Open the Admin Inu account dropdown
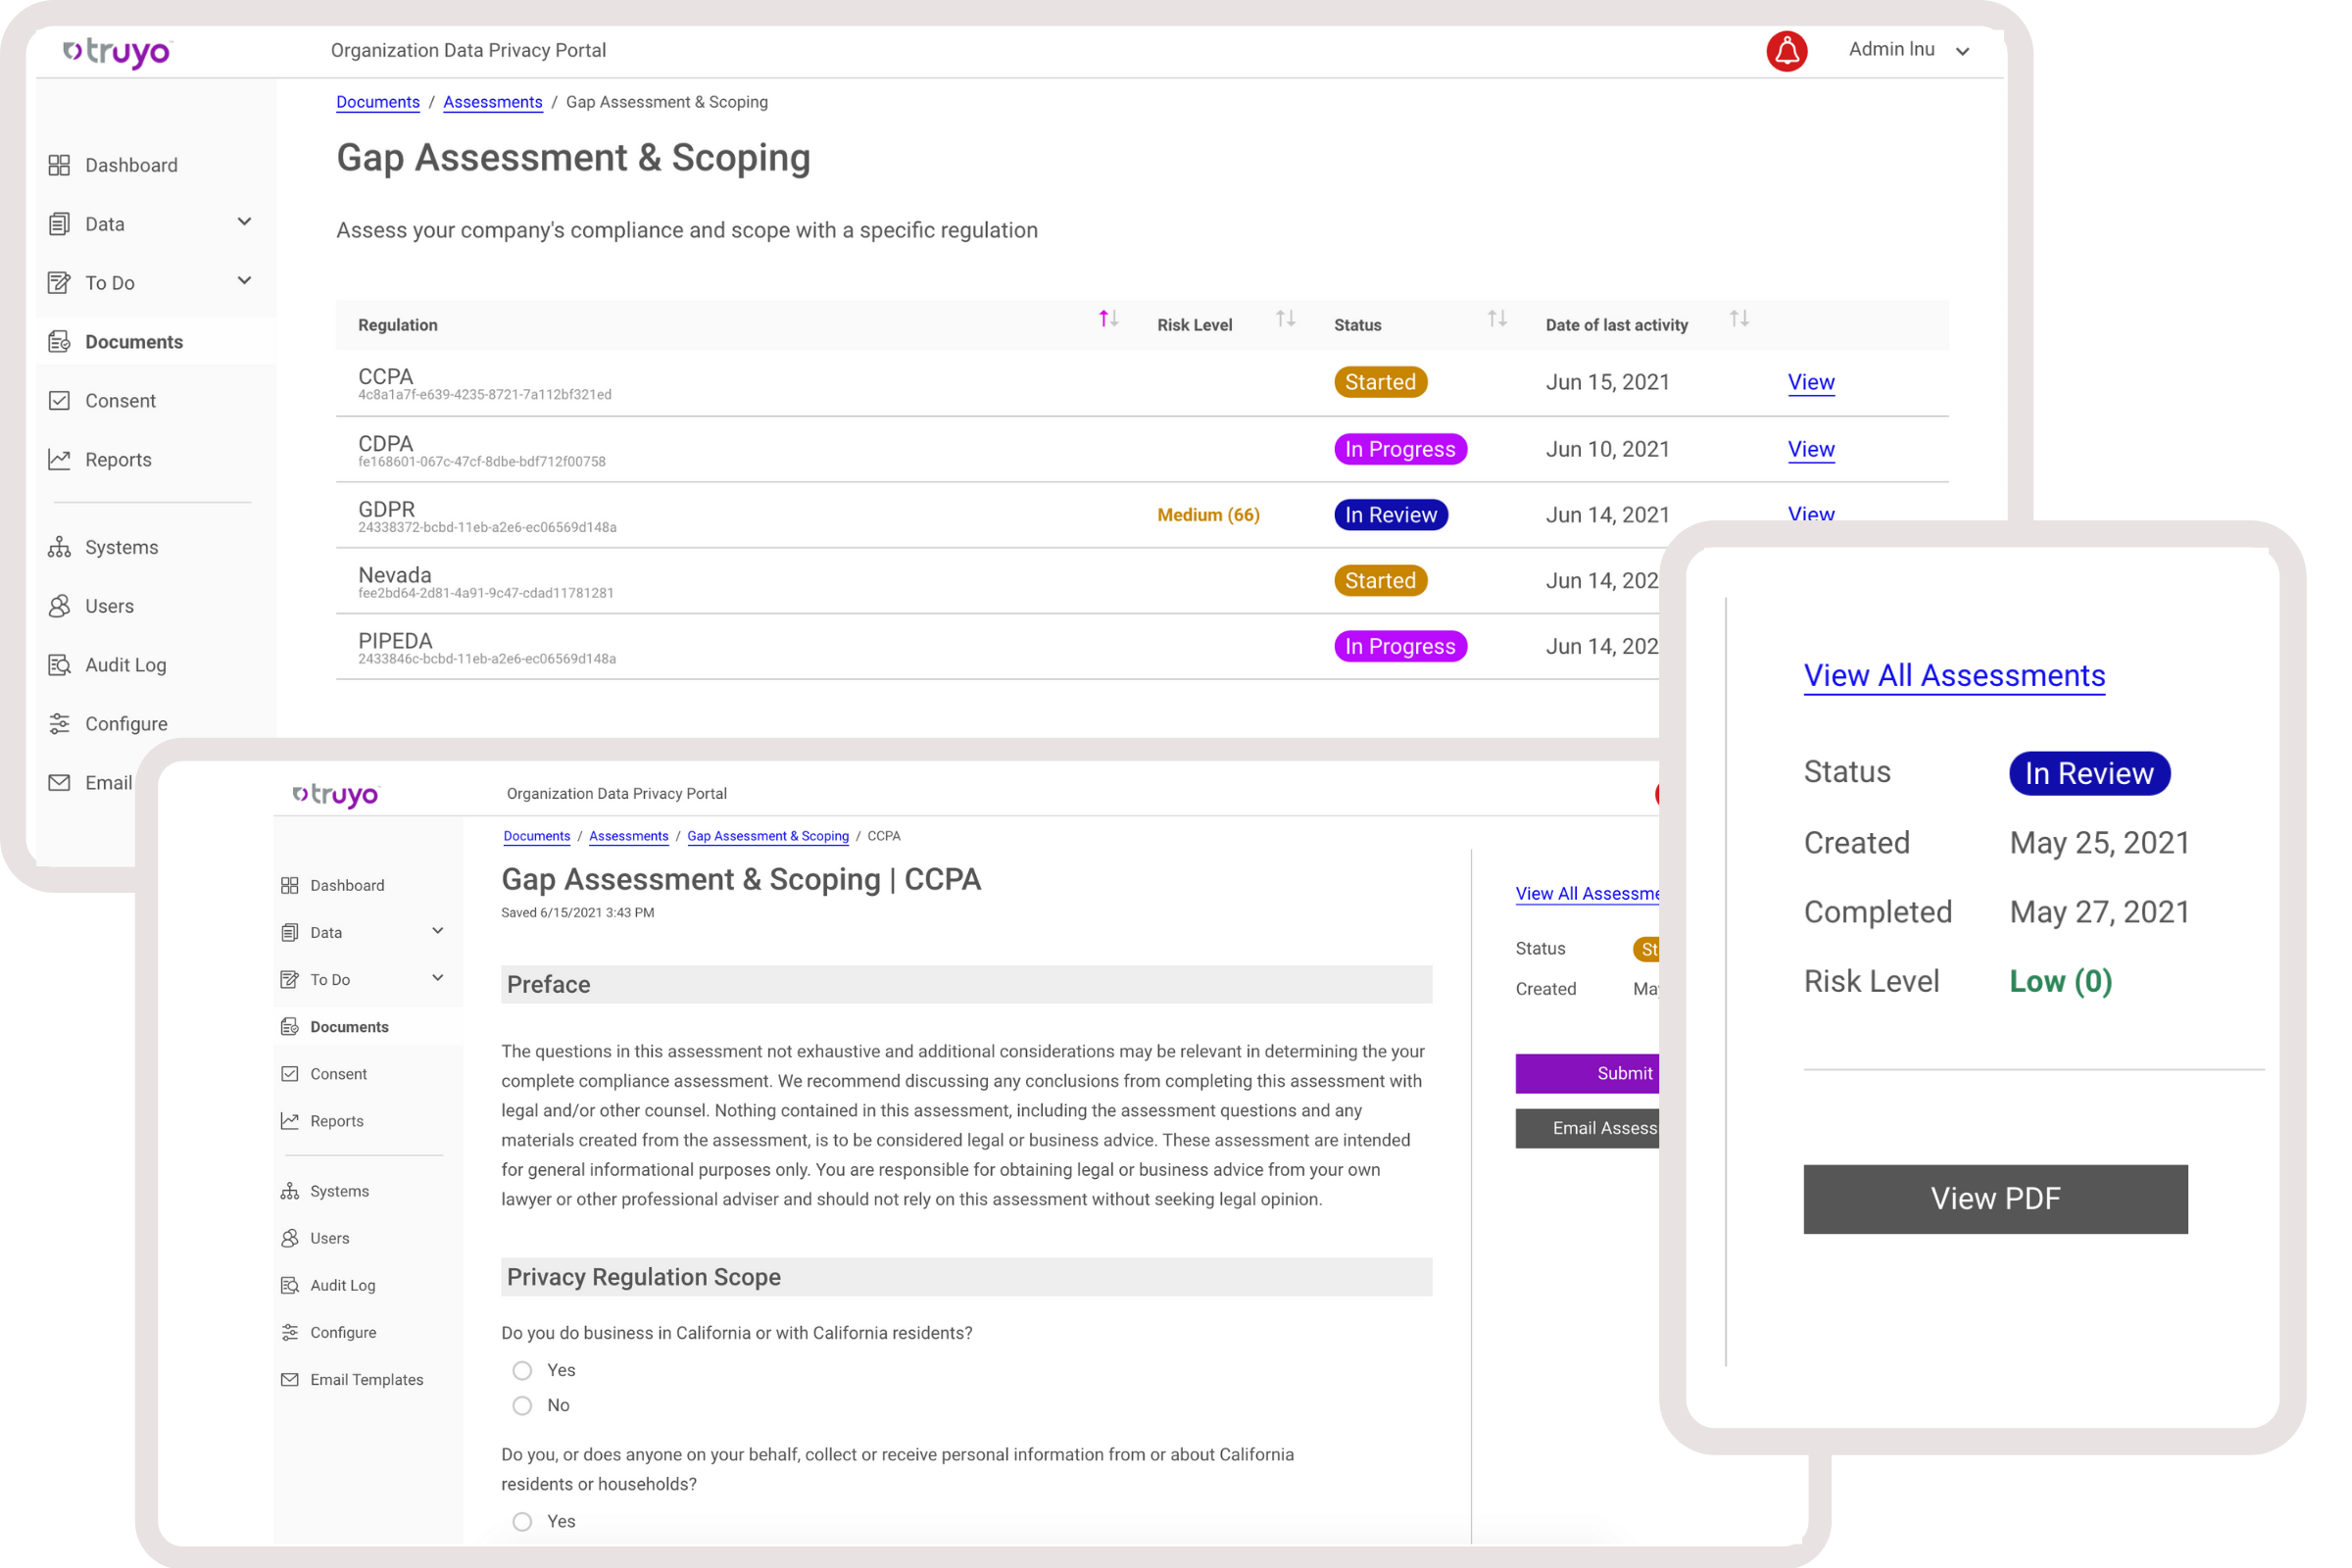The height and width of the screenshot is (1568, 2352). click(1909, 50)
